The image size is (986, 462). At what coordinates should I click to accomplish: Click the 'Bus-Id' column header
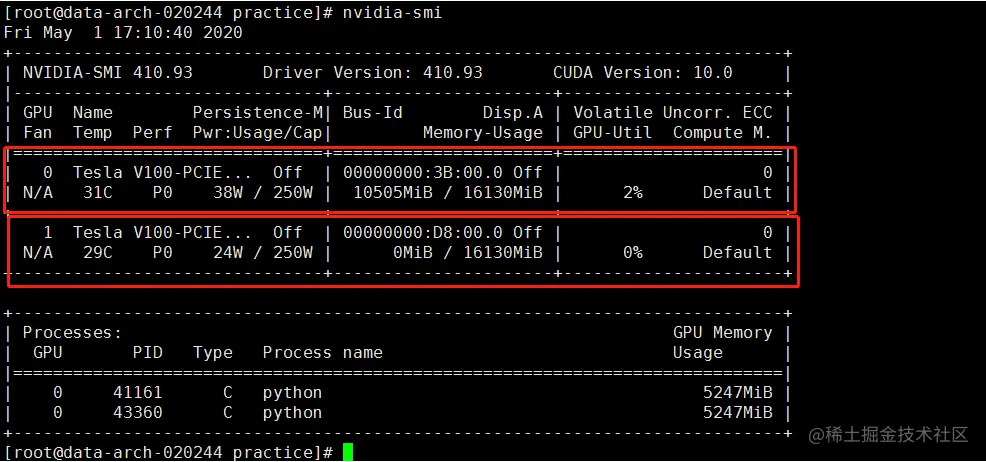372,113
